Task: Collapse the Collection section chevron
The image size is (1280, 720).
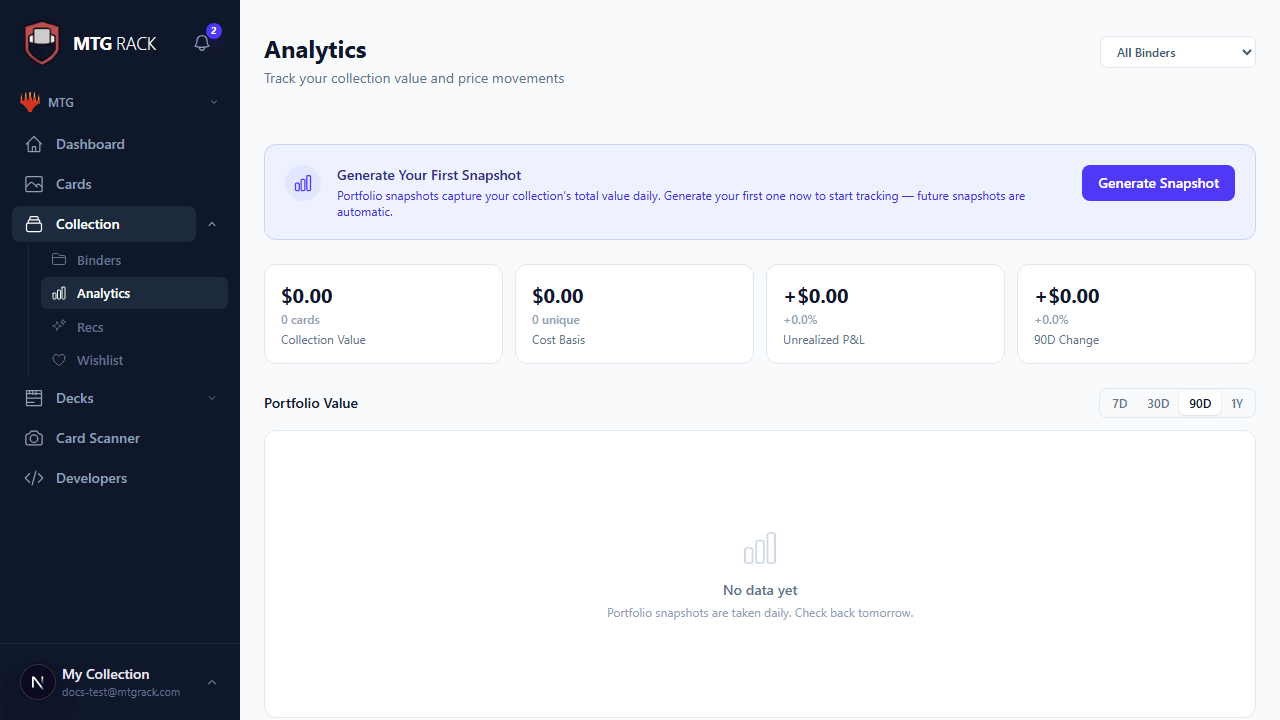Action: click(x=212, y=224)
